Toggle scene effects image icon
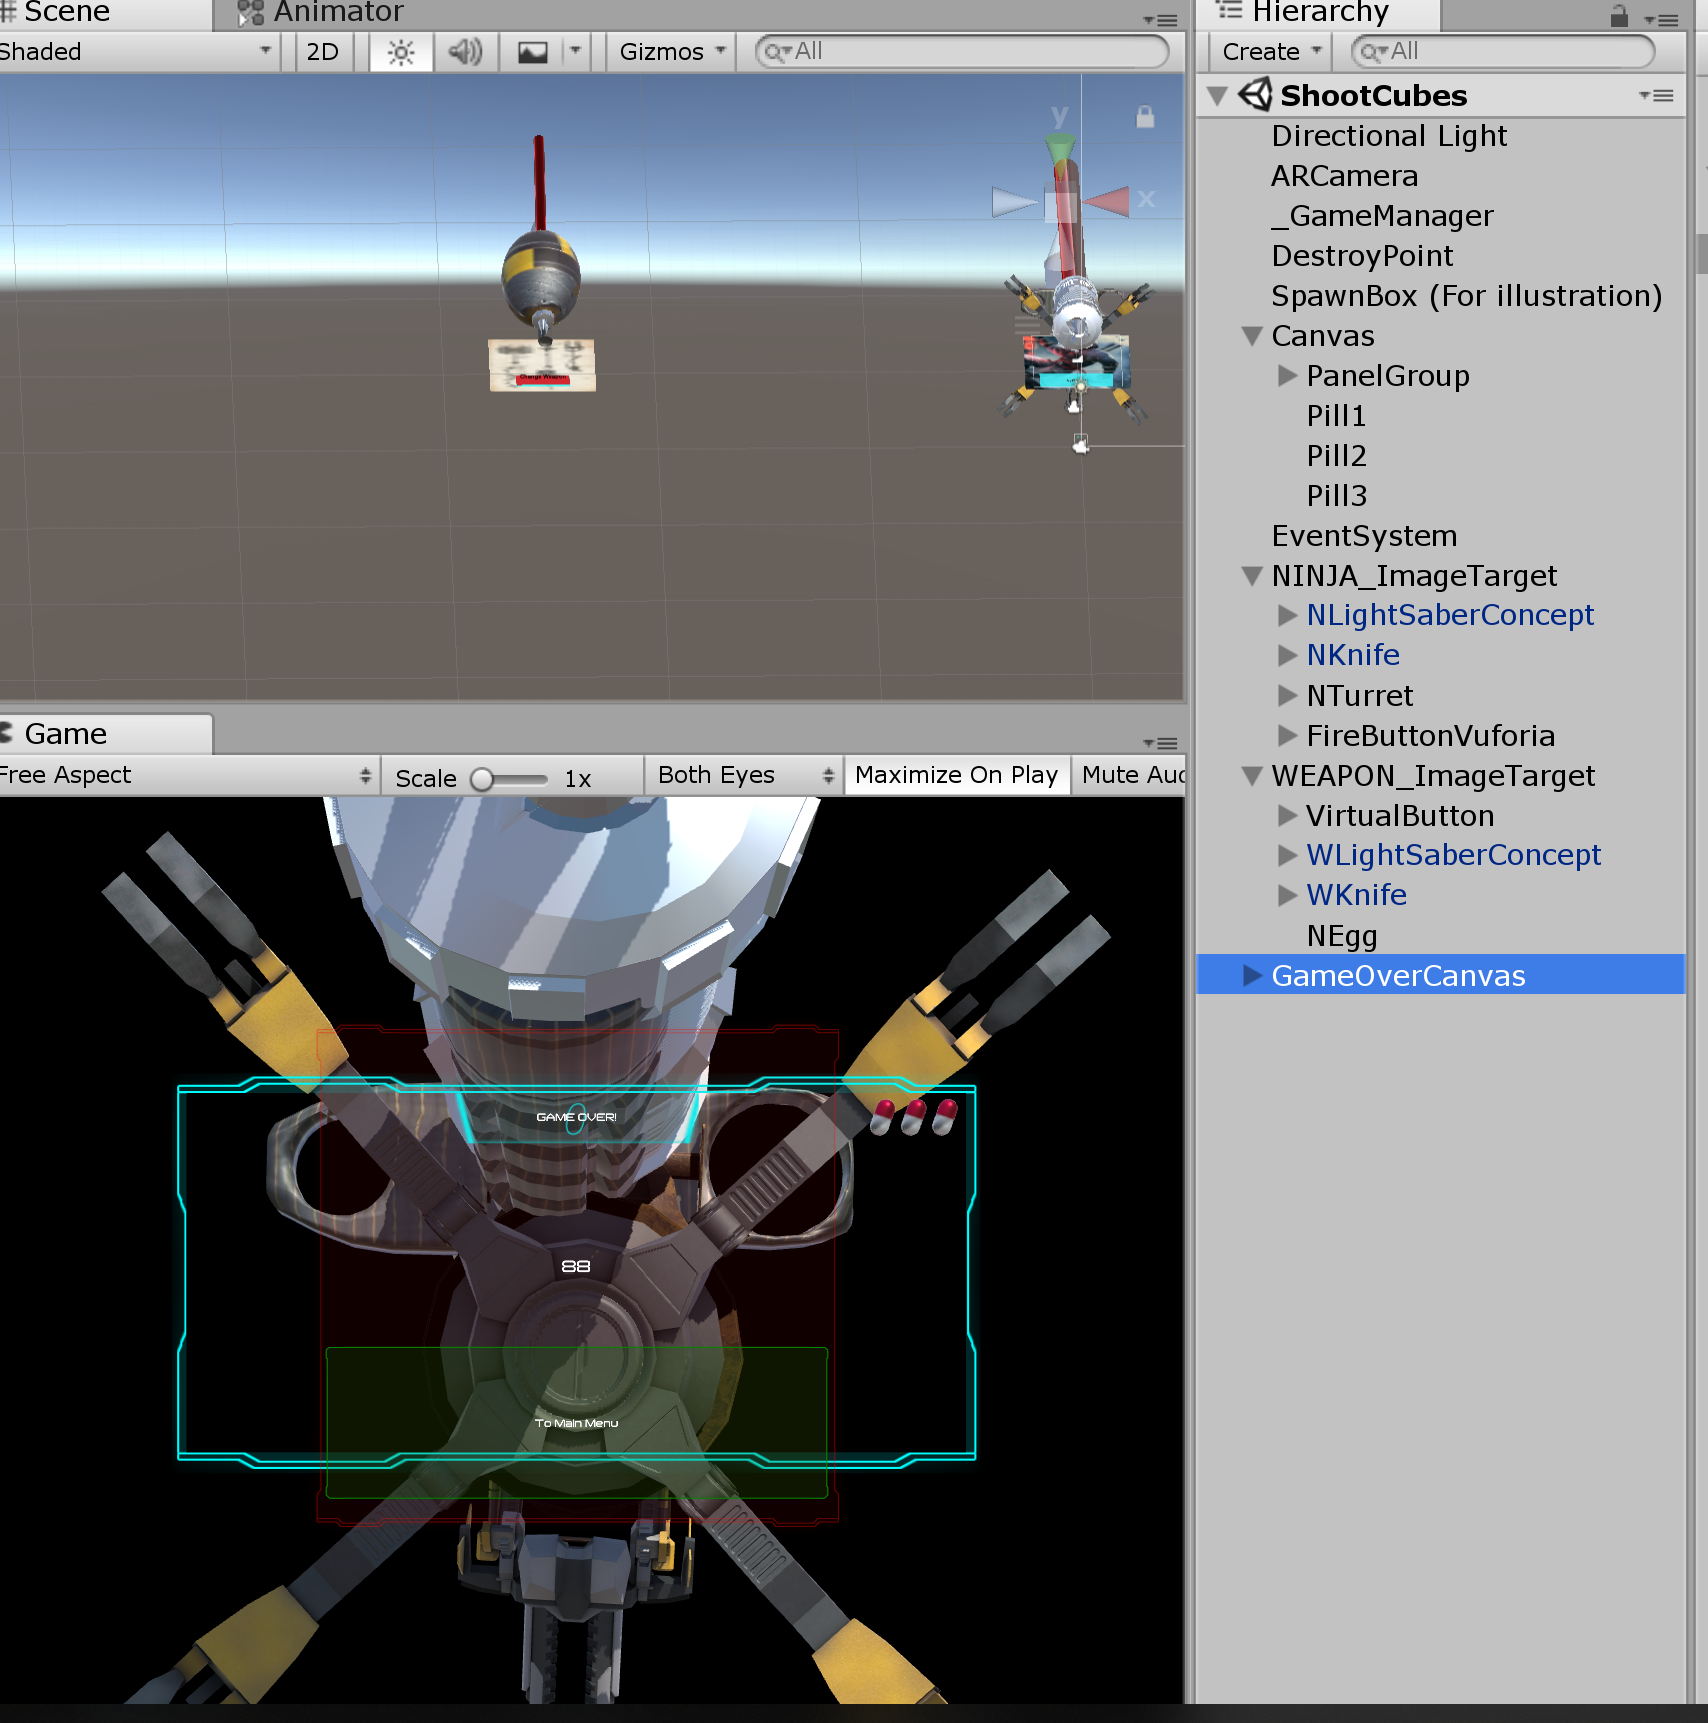 pyautogui.click(x=533, y=52)
